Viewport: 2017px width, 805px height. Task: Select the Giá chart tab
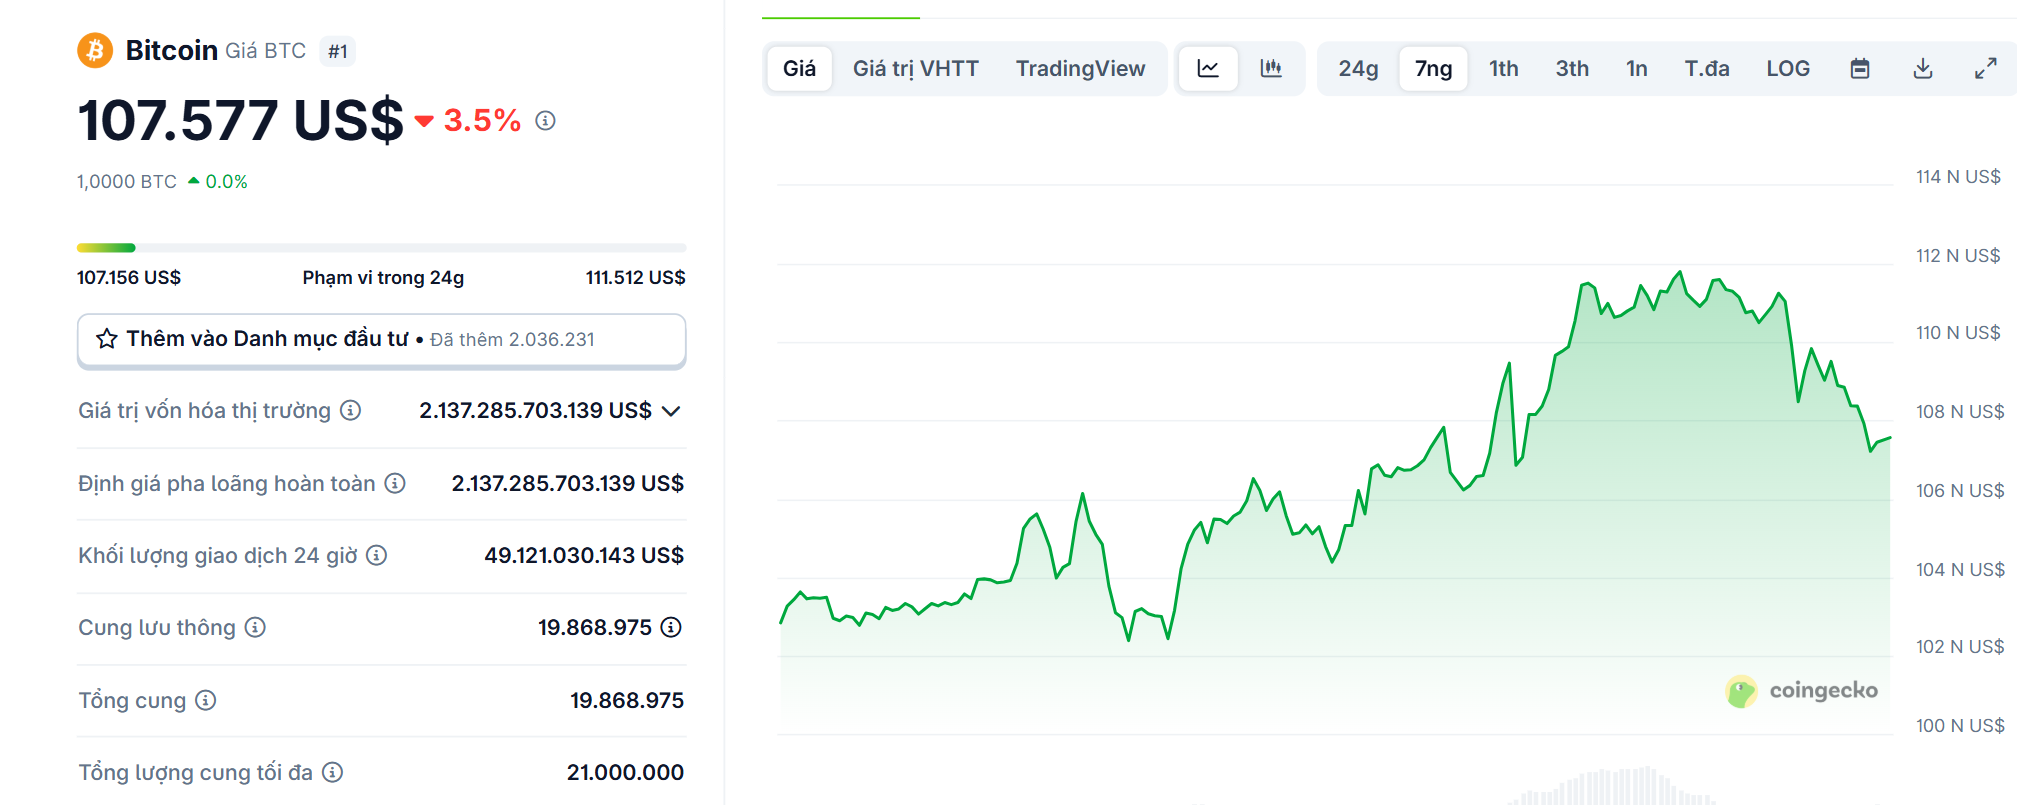coord(799,68)
